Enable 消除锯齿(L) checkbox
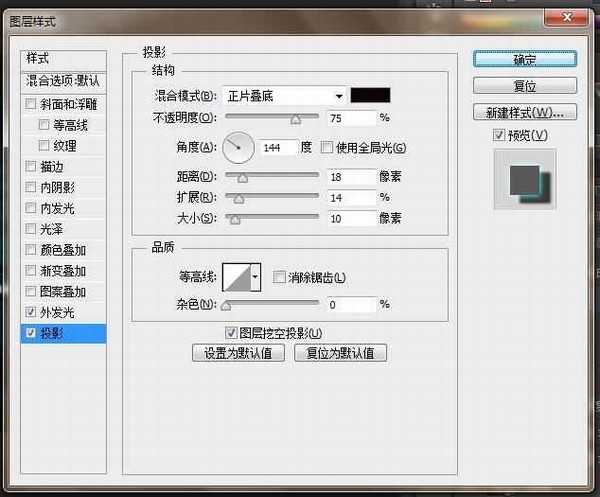Image resolution: width=600 pixels, height=497 pixels. (279, 277)
